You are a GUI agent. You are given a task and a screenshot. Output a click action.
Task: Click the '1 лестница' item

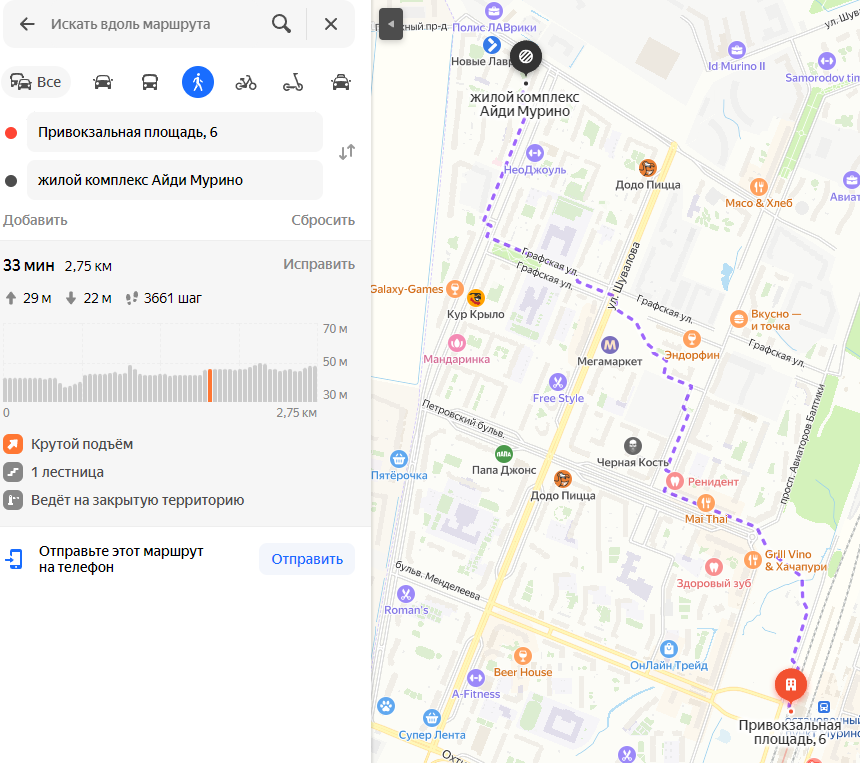pos(54,472)
